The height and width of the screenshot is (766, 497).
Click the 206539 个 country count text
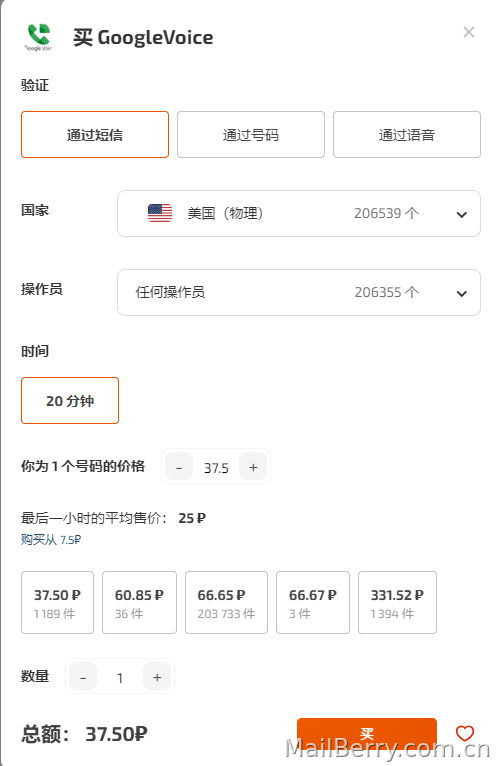[x=386, y=213]
